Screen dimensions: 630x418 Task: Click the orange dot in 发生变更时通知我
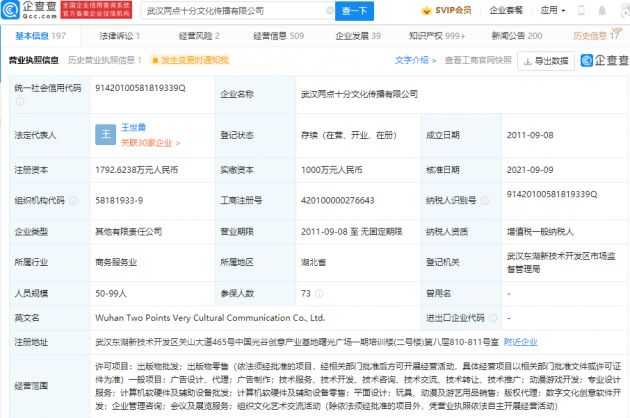(155, 61)
